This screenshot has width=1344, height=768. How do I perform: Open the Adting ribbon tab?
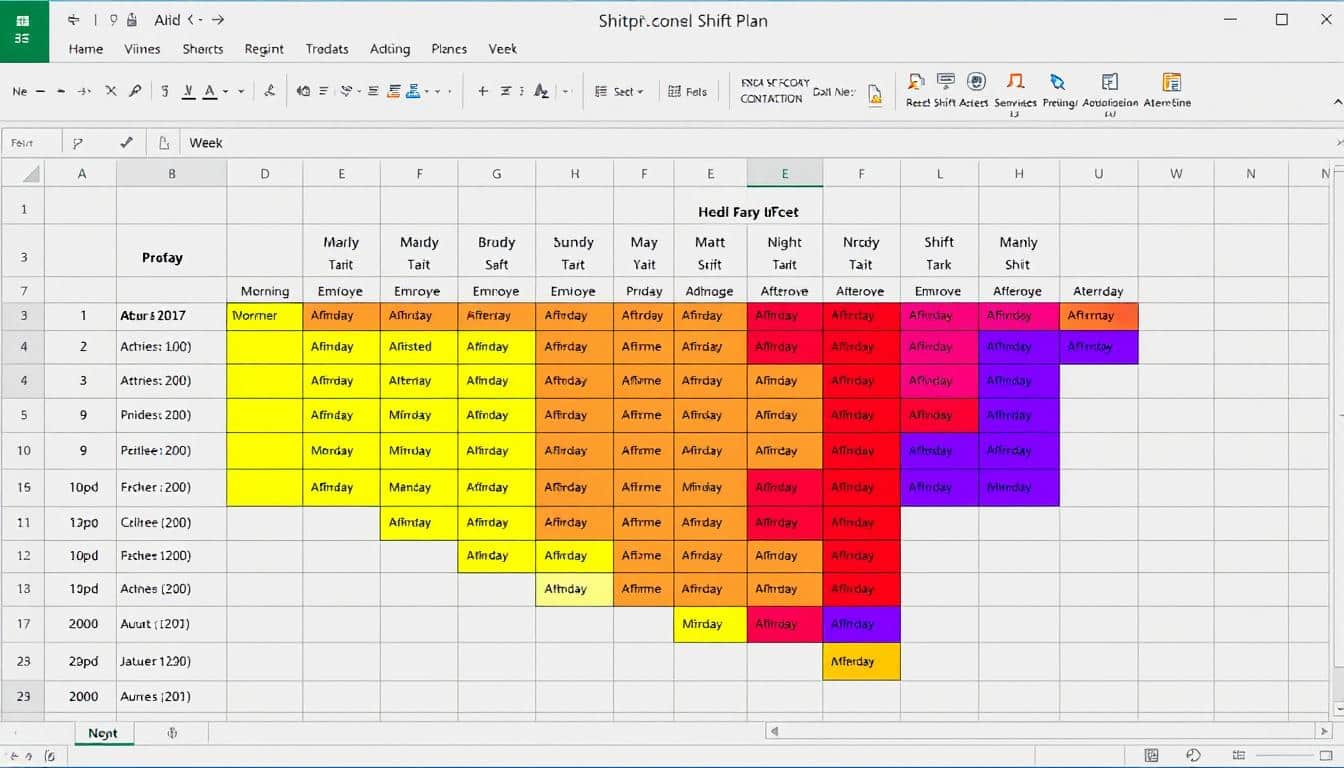[x=390, y=48]
